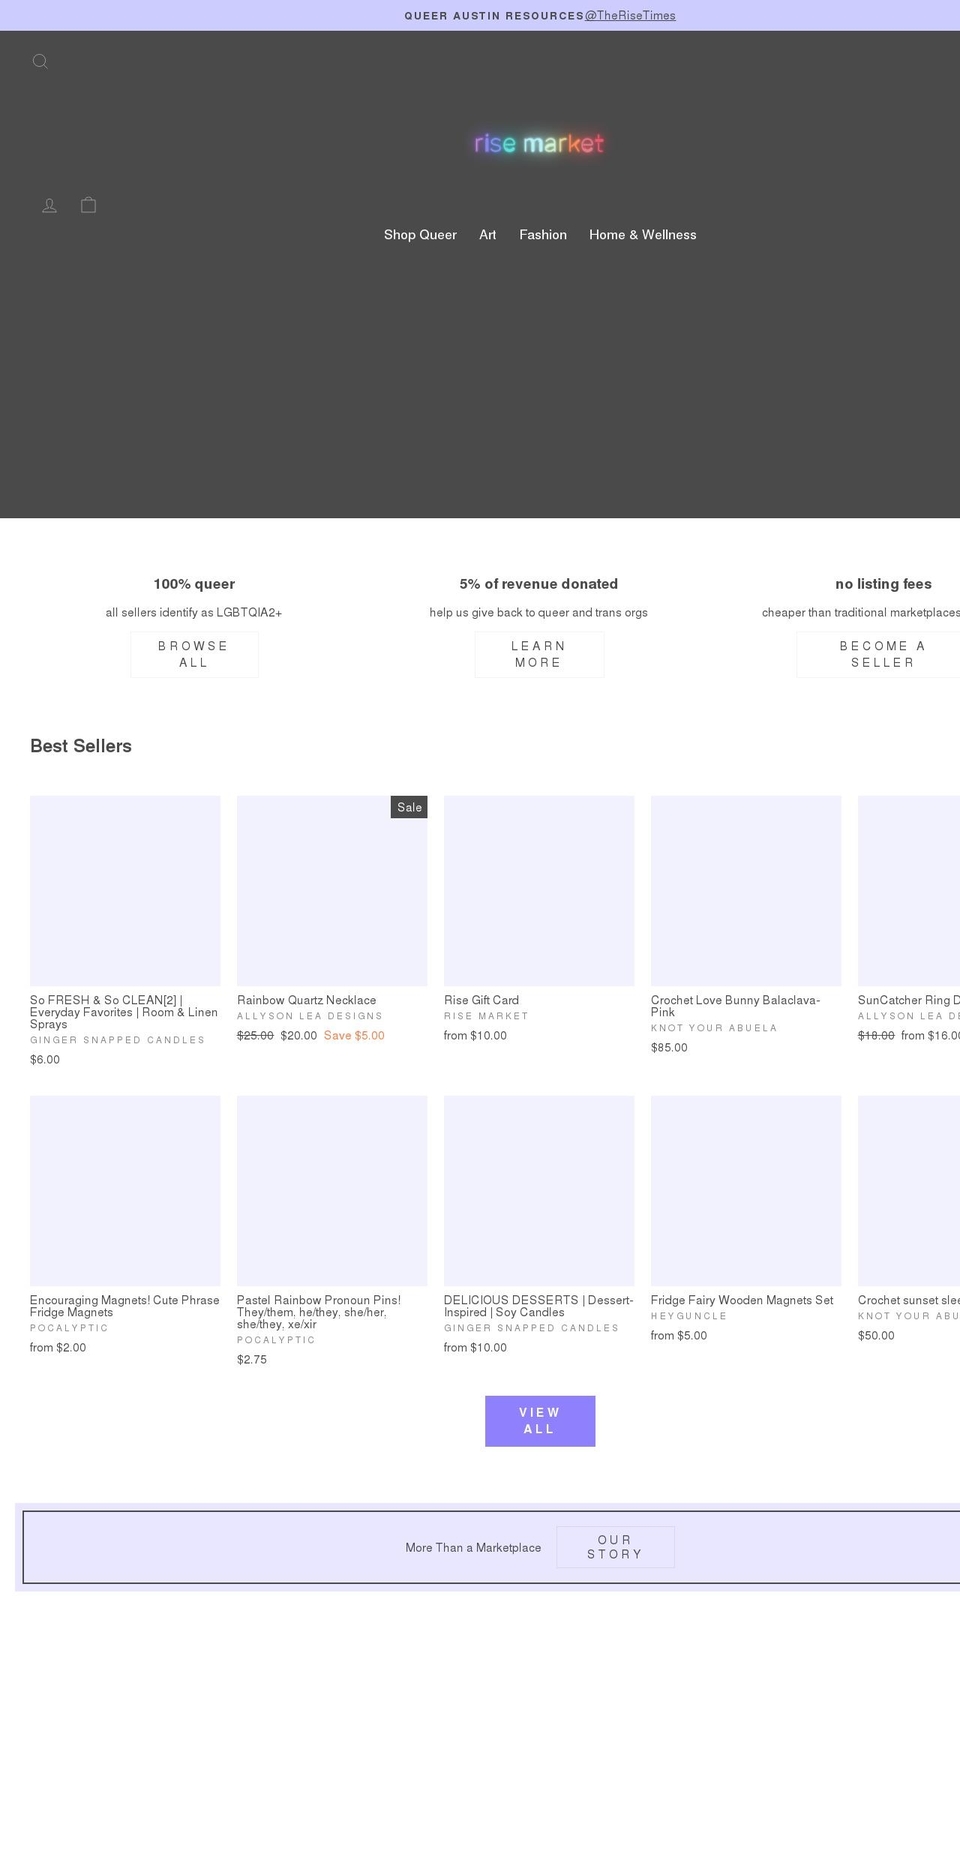Open the Shop Queer menu
Viewport: 960px width, 1875px height.
(x=420, y=235)
